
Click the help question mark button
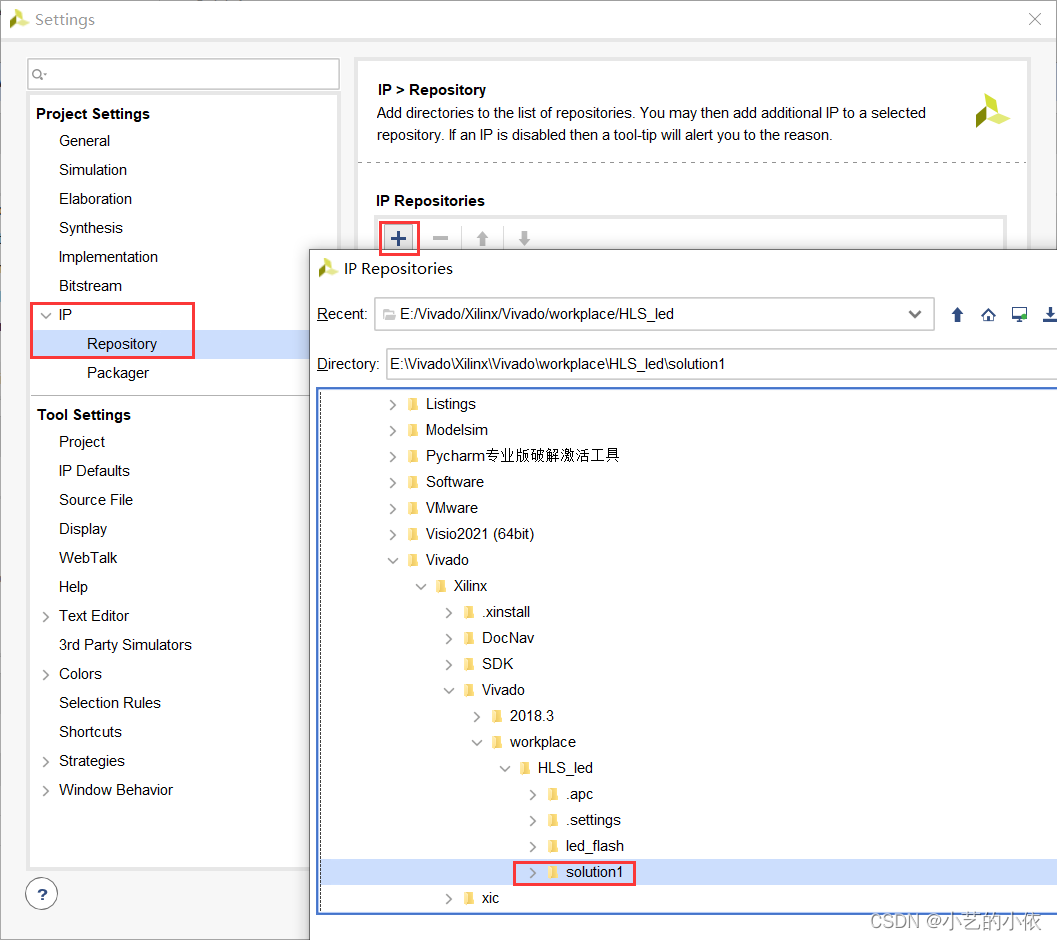tap(42, 894)
